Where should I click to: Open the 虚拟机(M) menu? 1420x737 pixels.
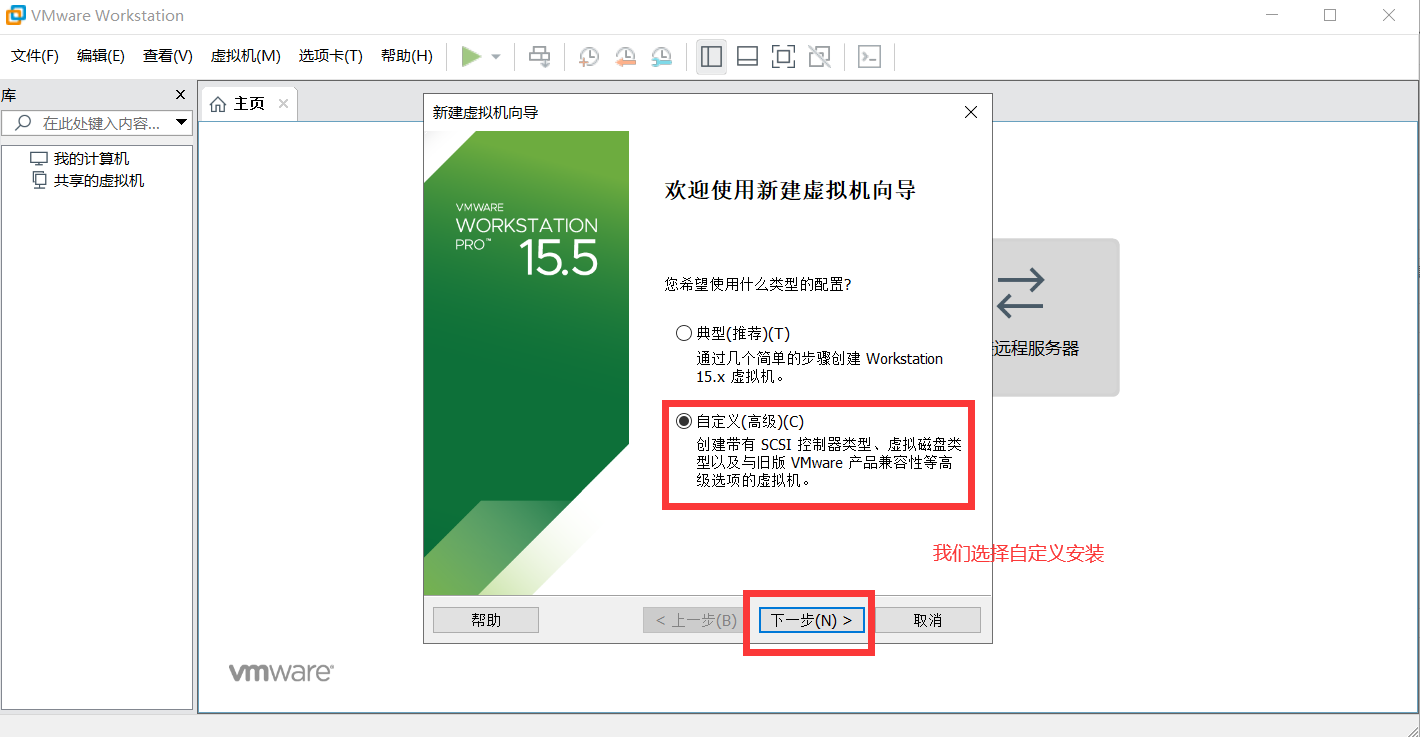coord(245,56)
